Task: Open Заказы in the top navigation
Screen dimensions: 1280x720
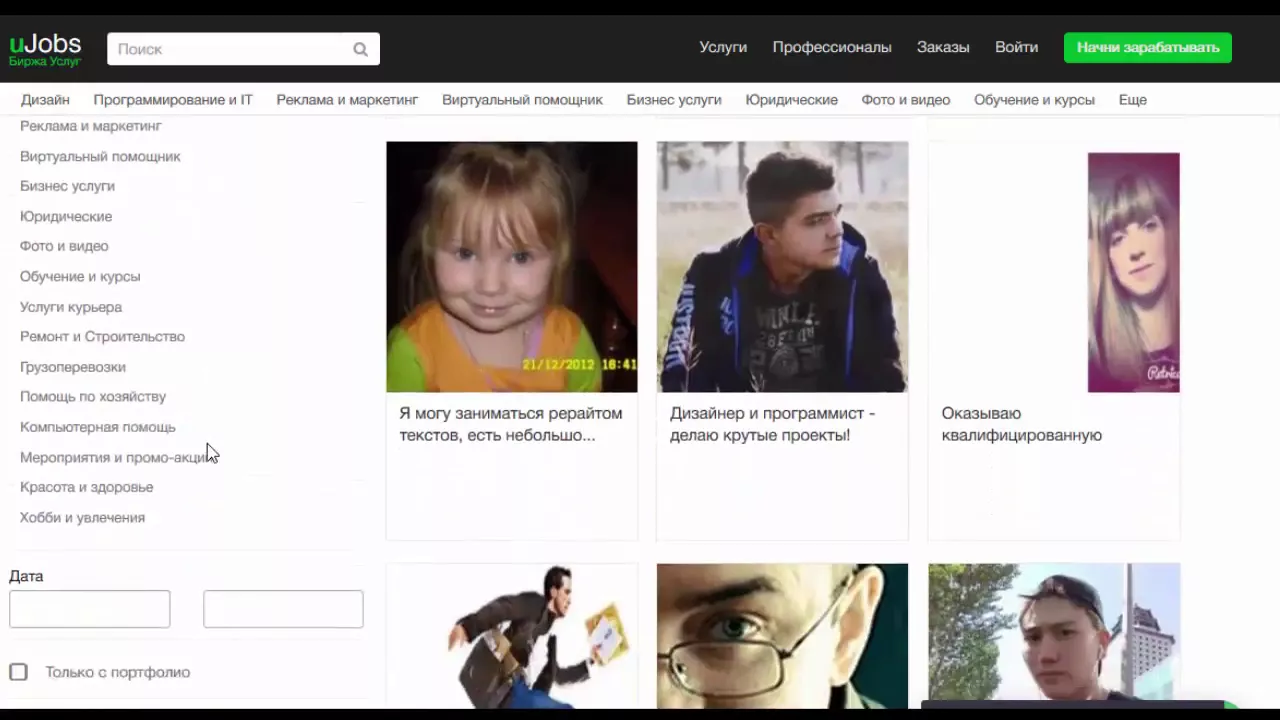Action: pyautogui.click(x=943, y=47)
